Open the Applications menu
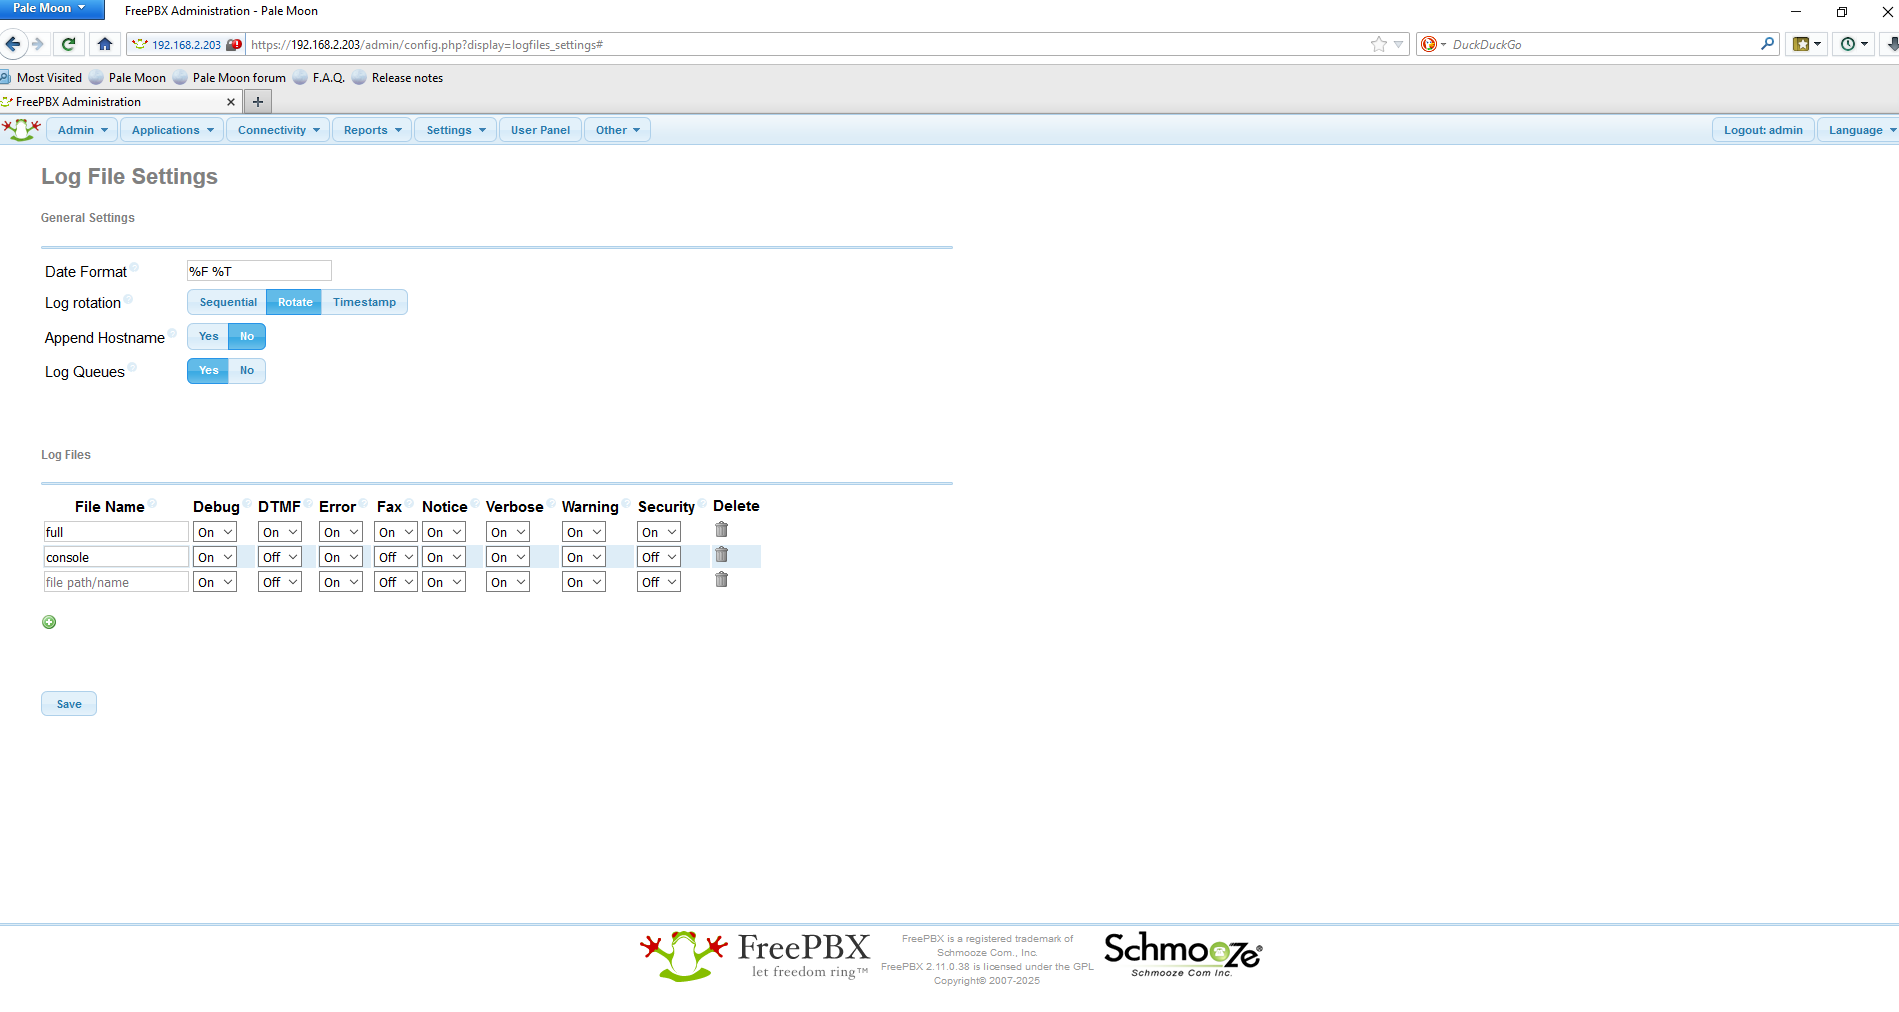The width and height of the screenshot is (1899, 1012). pos(172,130)
